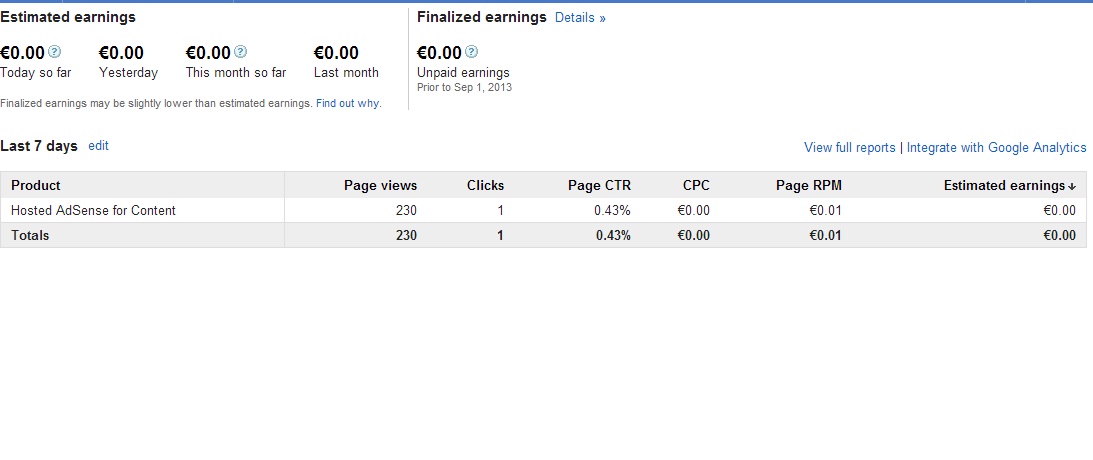The height and width of the screenshot is (460, 1093).
Task: Select Integrate with Google Analytics link
Action: (996, 147)
